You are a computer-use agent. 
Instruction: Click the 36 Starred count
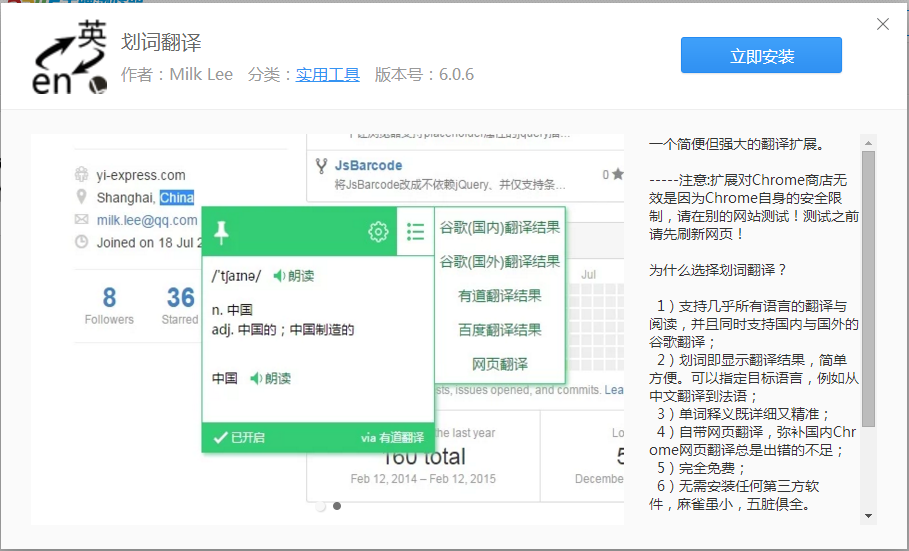pos(180,305)
